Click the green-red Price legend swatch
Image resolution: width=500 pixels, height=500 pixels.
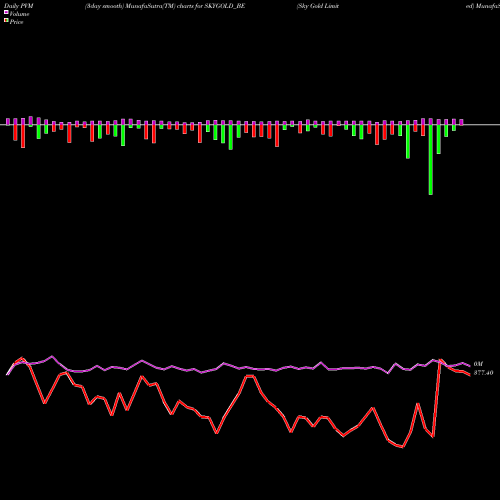point(6,20)
